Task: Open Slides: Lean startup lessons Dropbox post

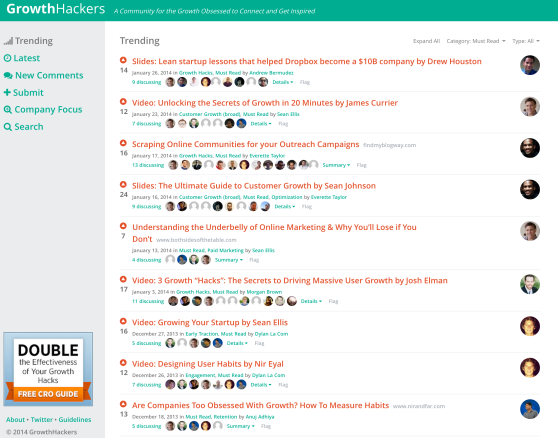Action: (x=307, y=62)
